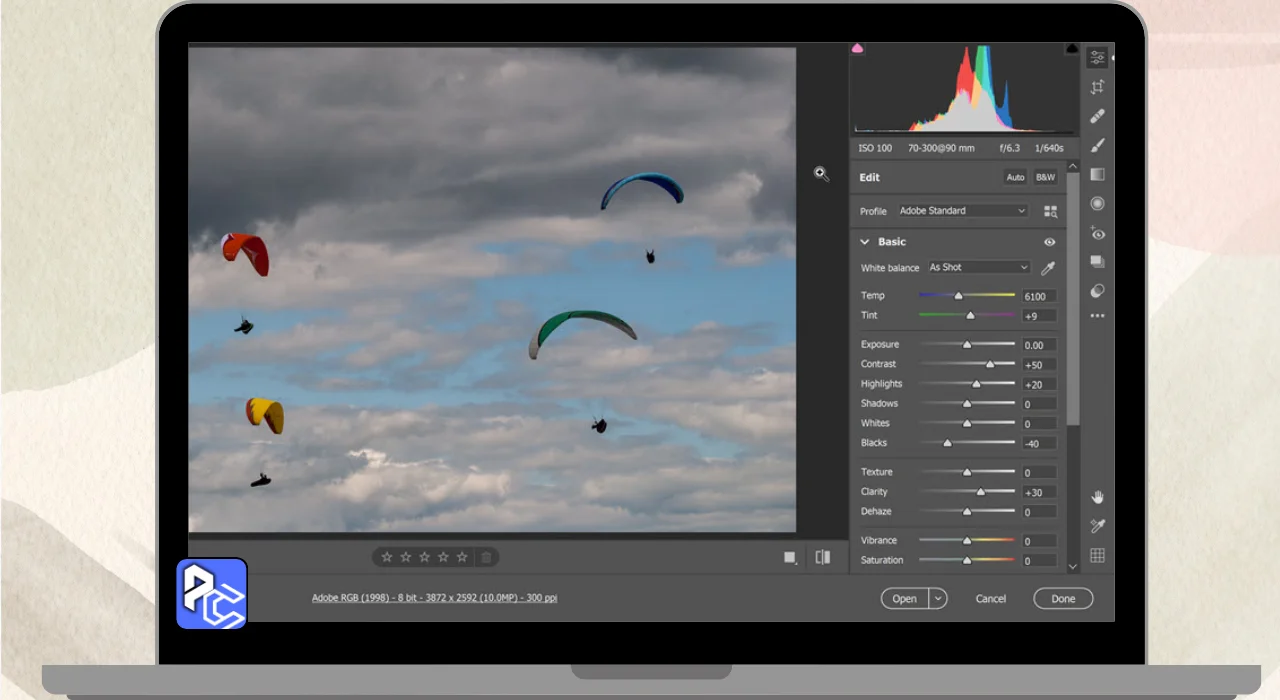Open the White balance As Shot dropdown
This screenshot has width=1280, height=700.
click(978, 268)
